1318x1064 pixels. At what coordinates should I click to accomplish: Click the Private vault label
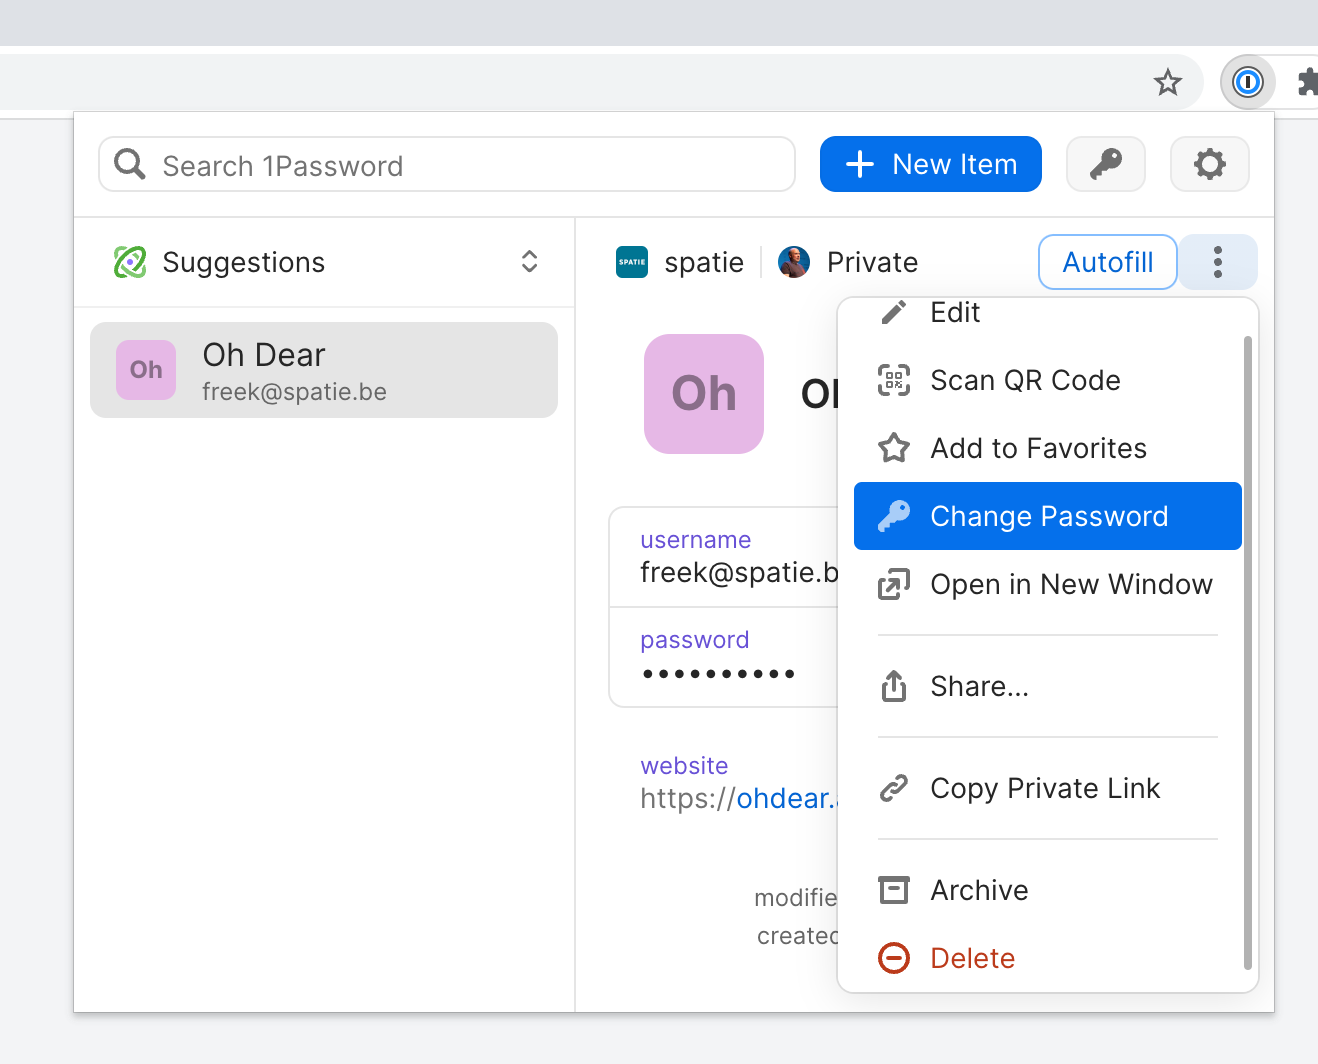click(x=872, y=262)
